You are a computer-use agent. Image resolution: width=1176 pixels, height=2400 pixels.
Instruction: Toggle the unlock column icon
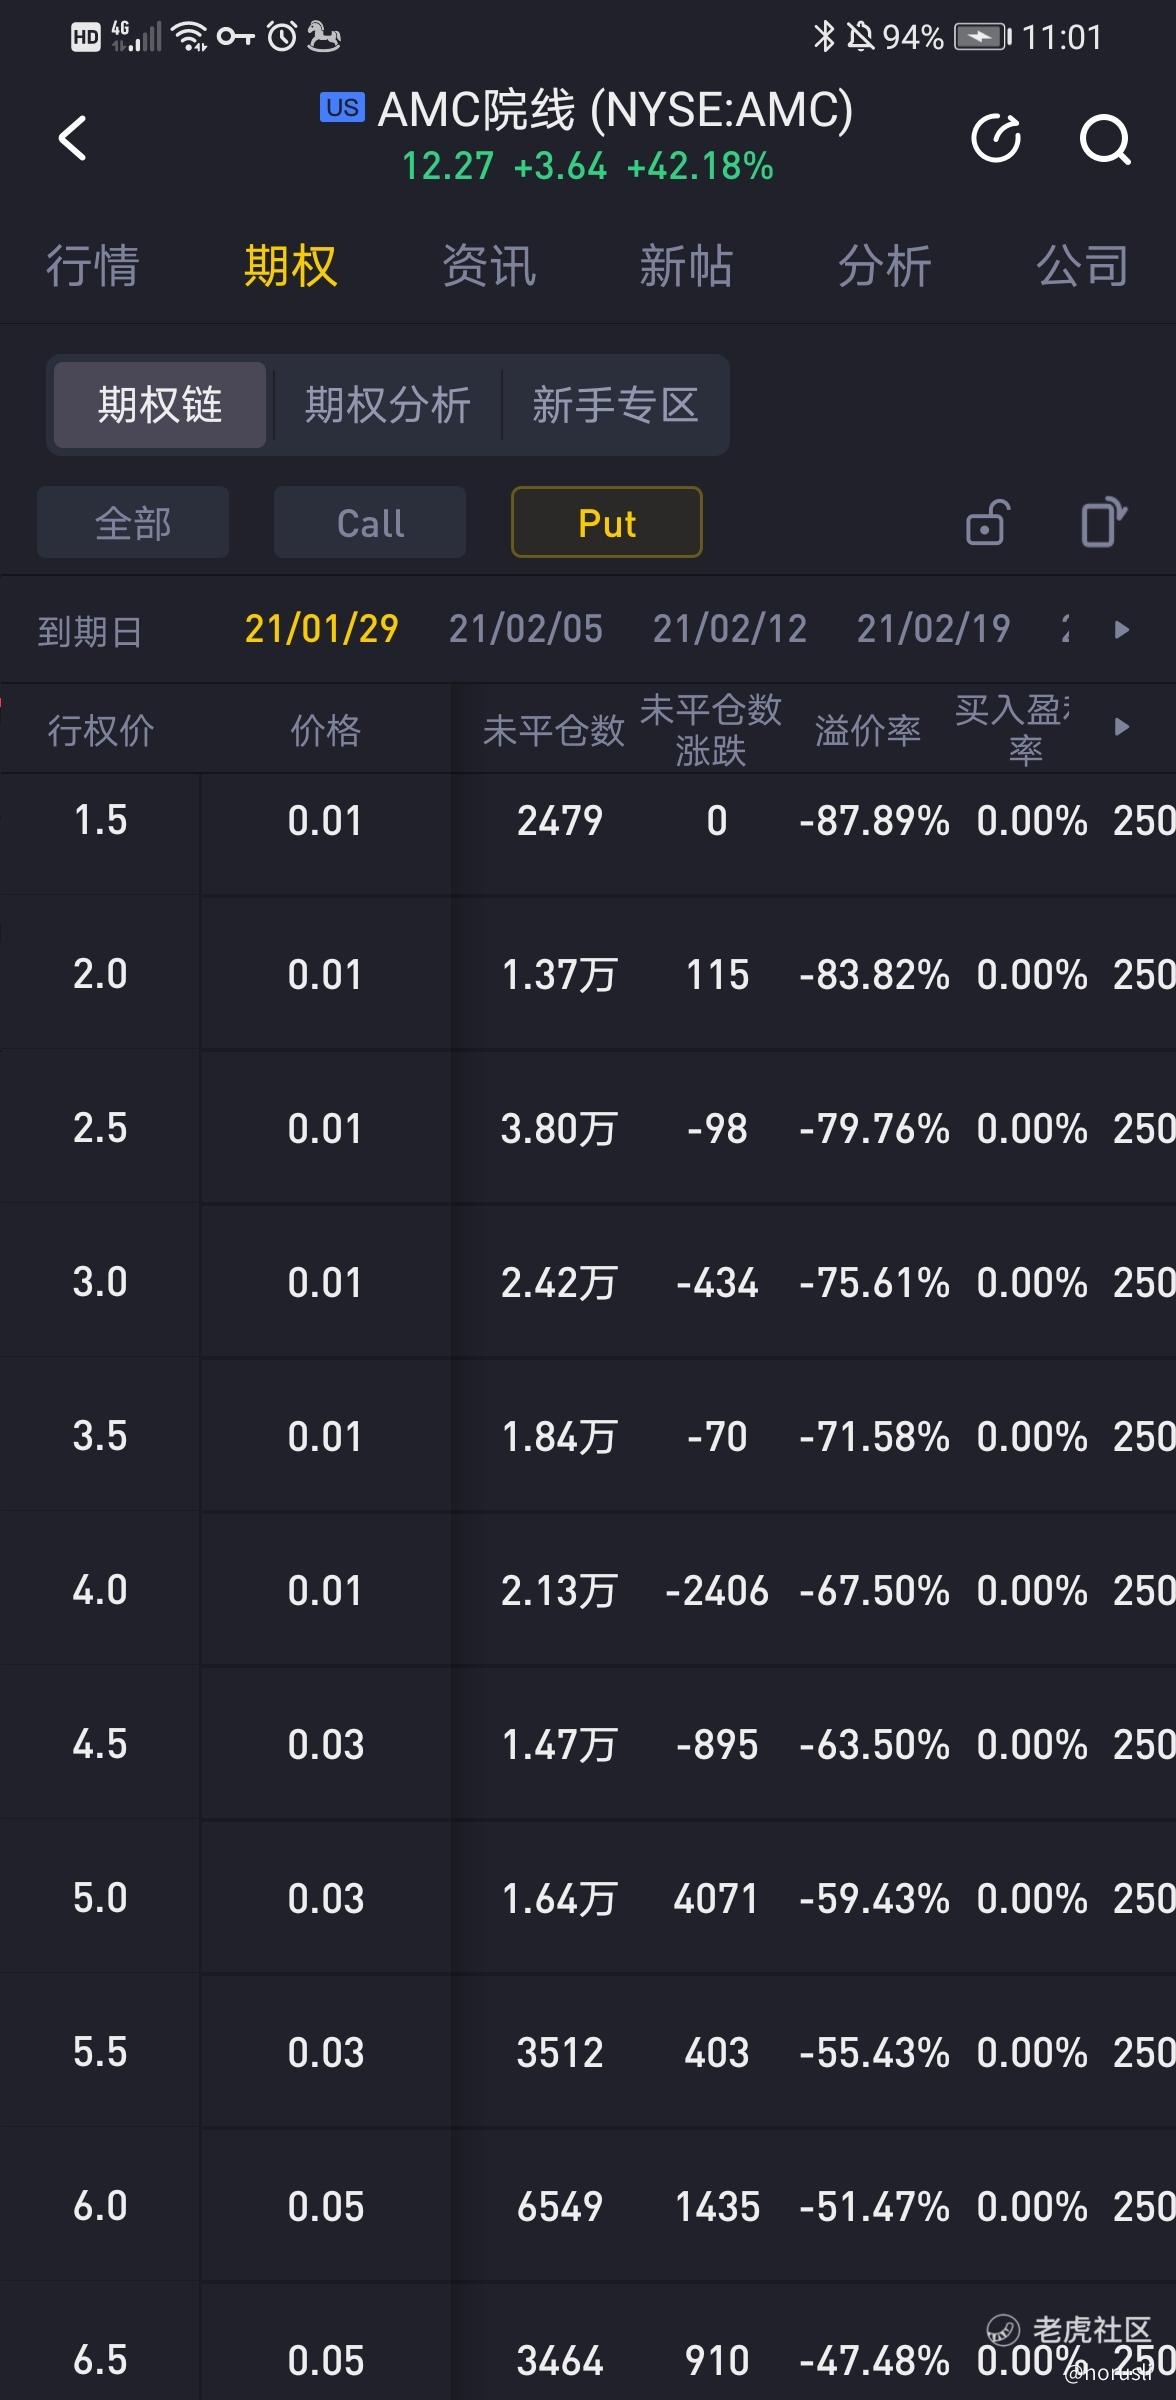(988, 522)
